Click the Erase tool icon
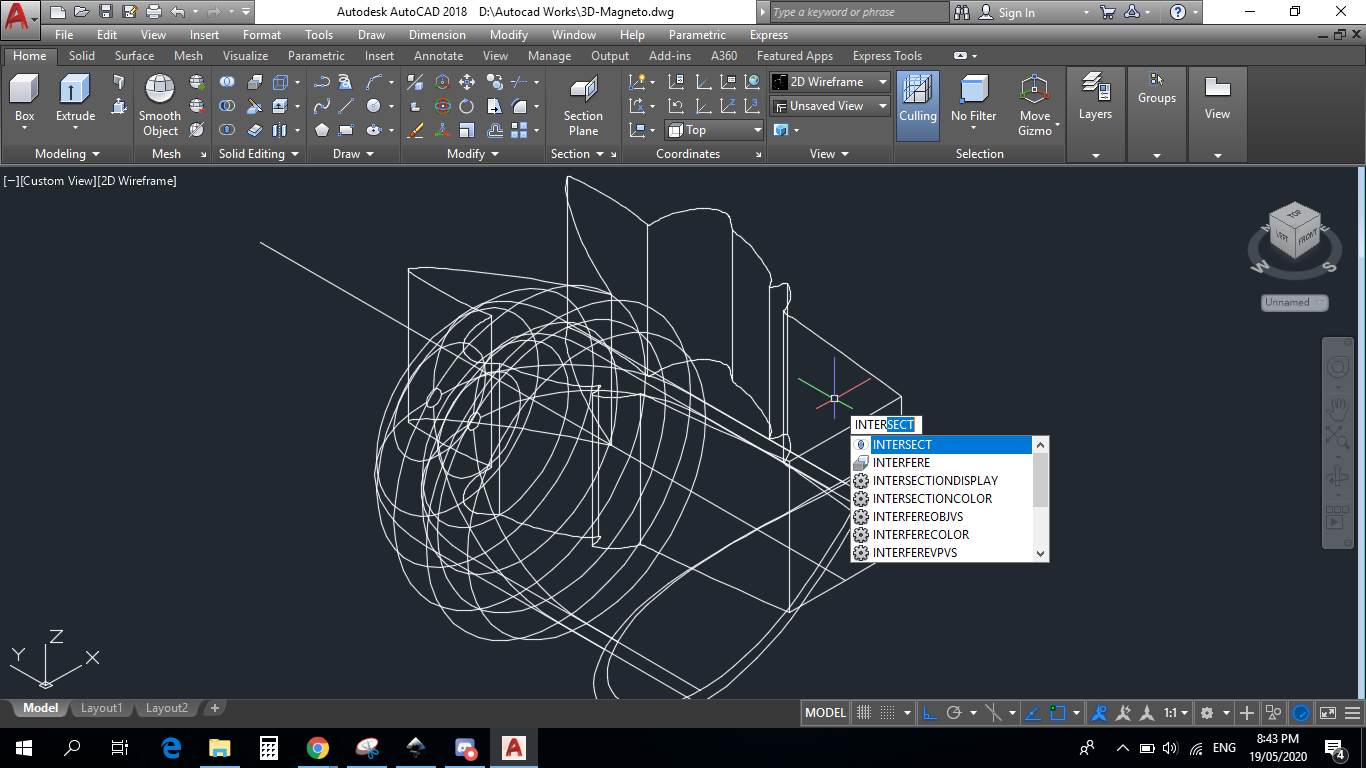 [417, 129]
